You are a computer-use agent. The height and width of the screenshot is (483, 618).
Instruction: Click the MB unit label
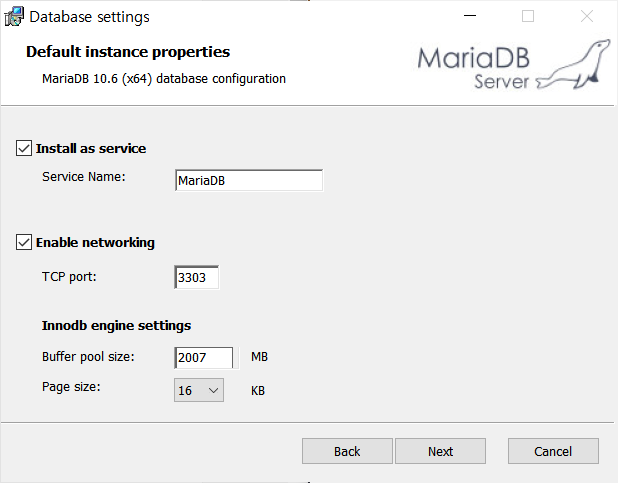pyautogui.click(x=259, y=357)
